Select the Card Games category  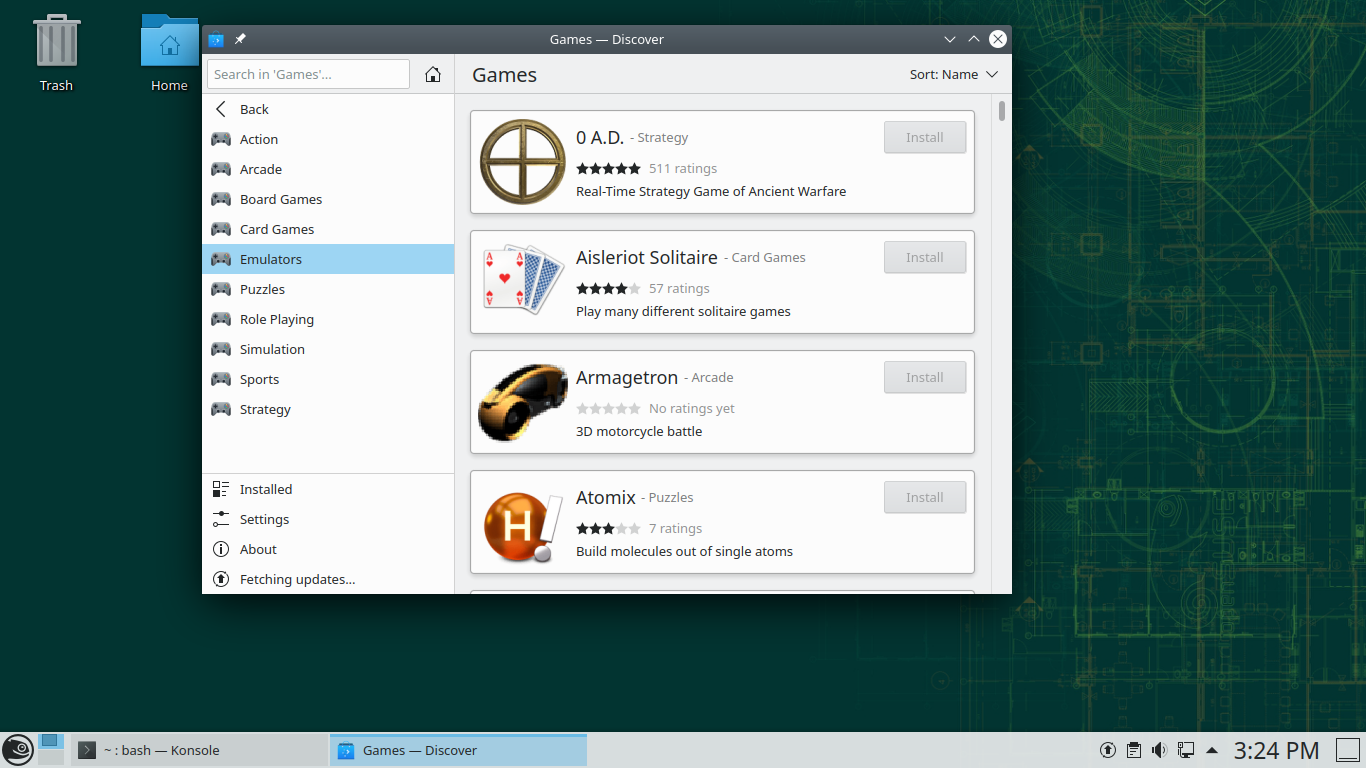click(328, 229)
